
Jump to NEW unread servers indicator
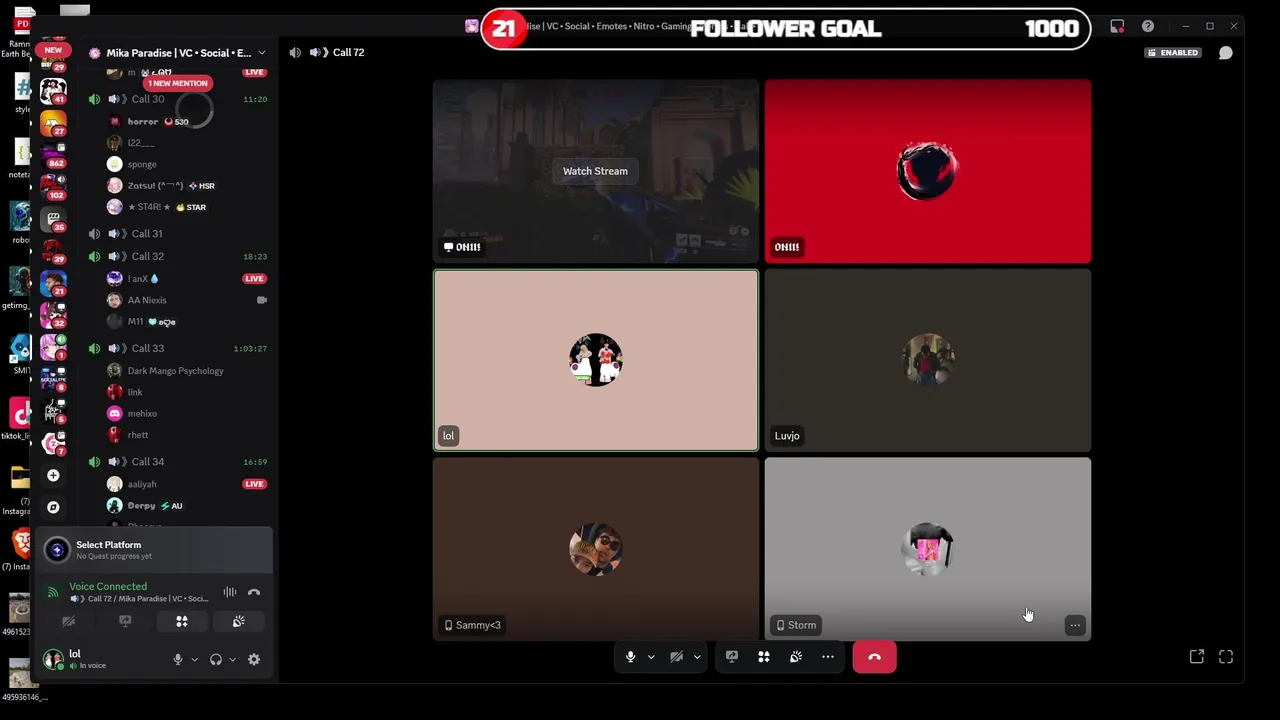pyautogui.click(x=53, y=50)
